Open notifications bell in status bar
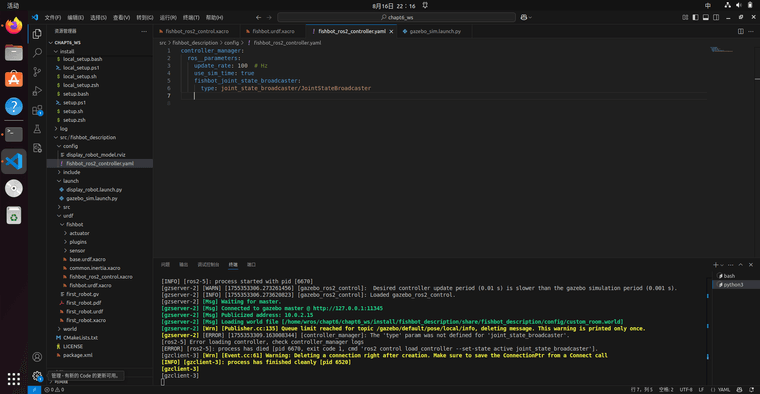This screenshot has width=760, height=394. (x=751, y=390)
